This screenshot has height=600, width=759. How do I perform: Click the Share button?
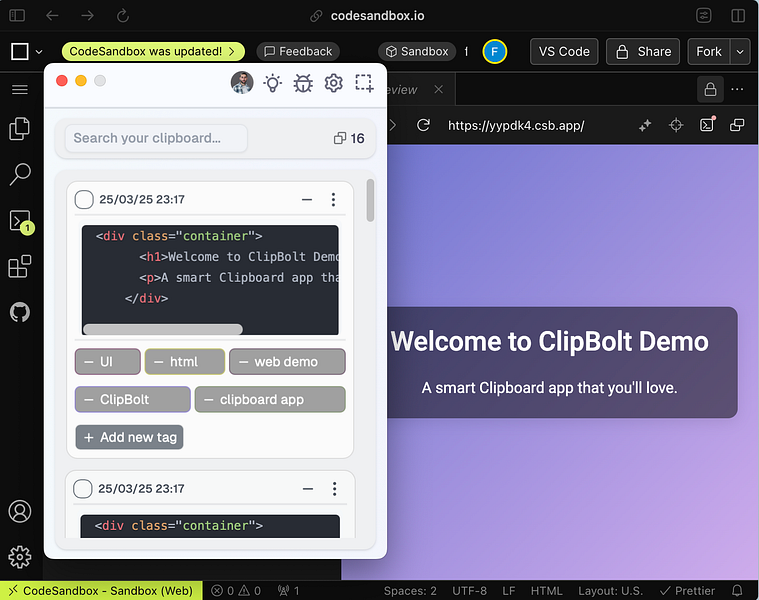[643, 51]
